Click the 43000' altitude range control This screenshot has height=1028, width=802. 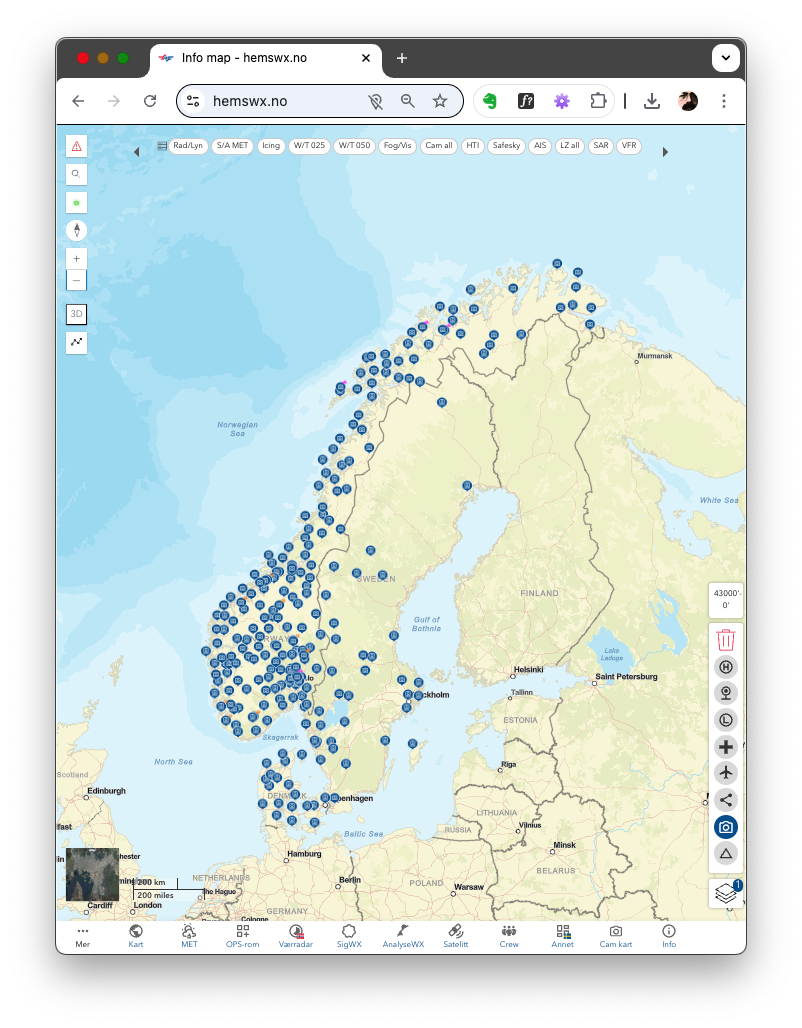pyautogui.click(x=726, y=599)
